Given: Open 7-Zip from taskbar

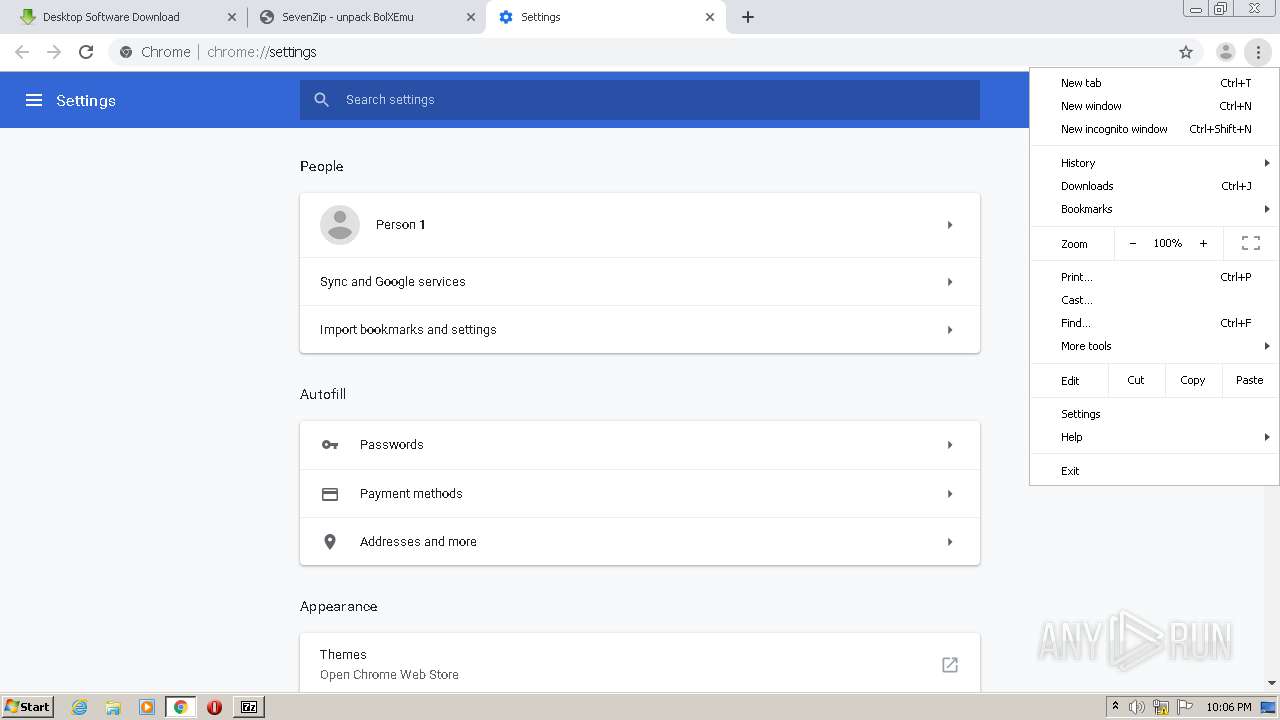Looking at the screenshot, I should pyautogui.click(x=249, y=707).
